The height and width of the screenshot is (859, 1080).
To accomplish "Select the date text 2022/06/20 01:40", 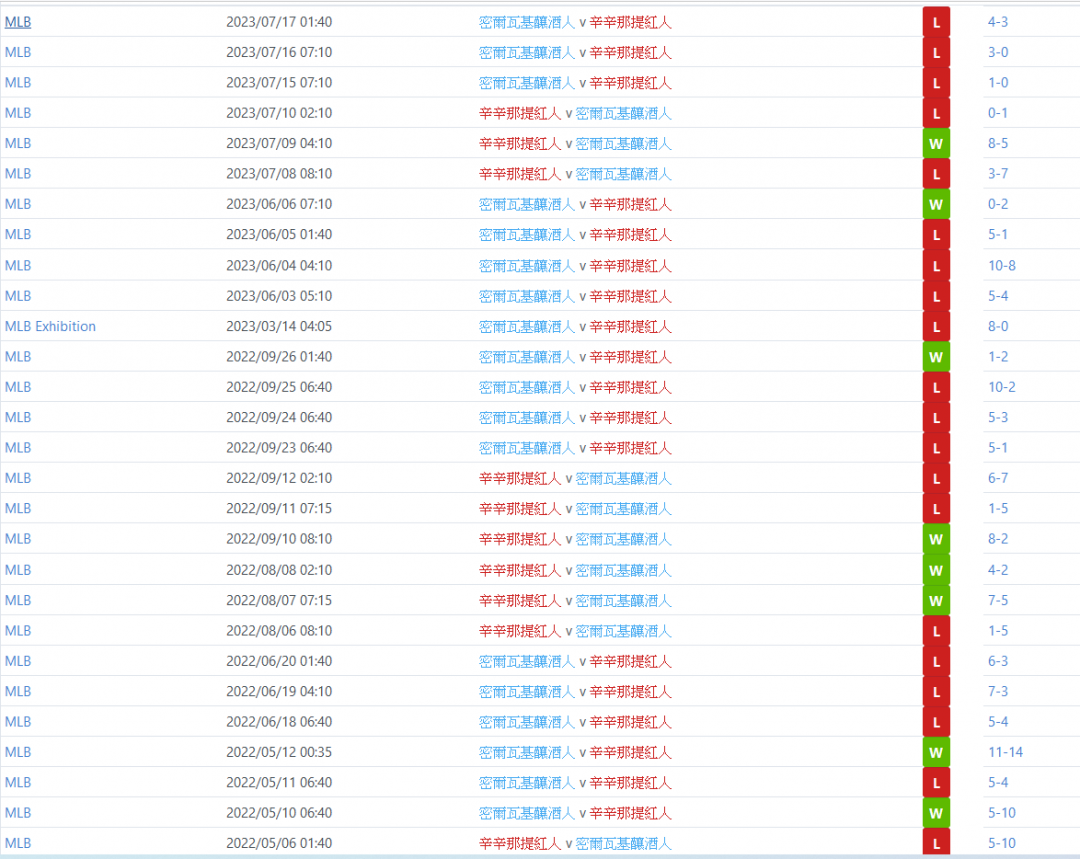I will (279, 661).
